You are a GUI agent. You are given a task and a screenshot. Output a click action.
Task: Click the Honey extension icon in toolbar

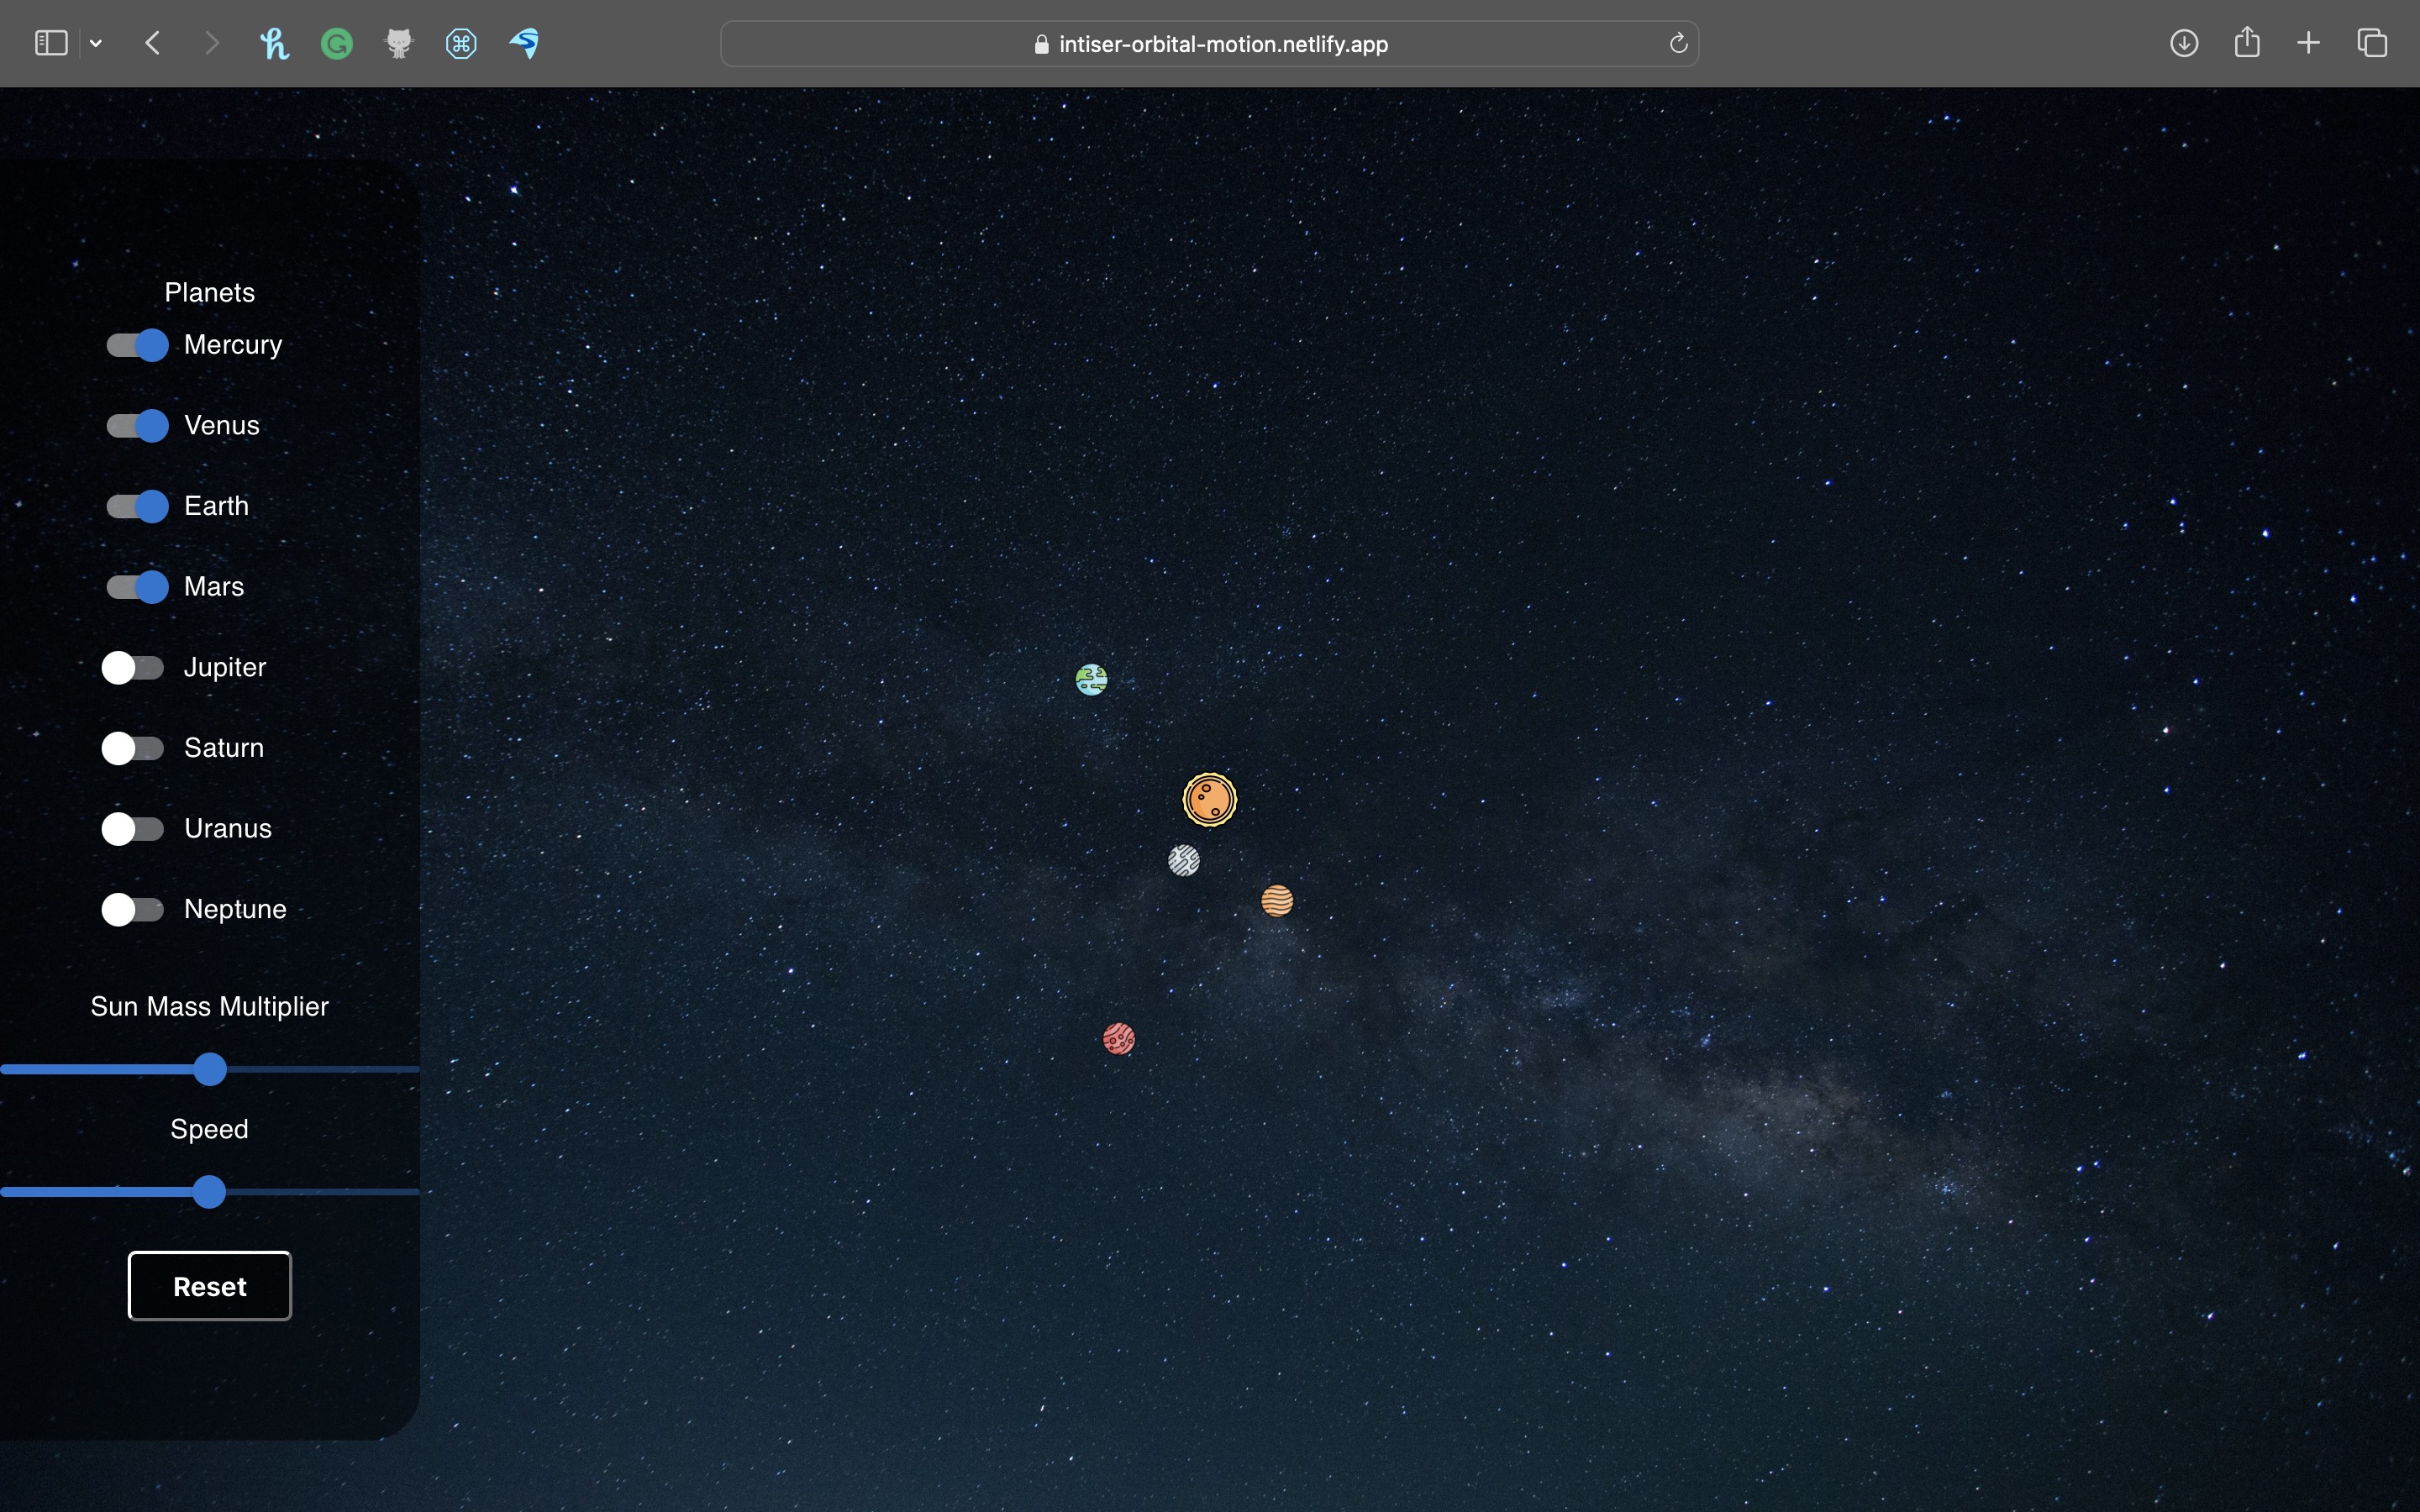[274, 44]
